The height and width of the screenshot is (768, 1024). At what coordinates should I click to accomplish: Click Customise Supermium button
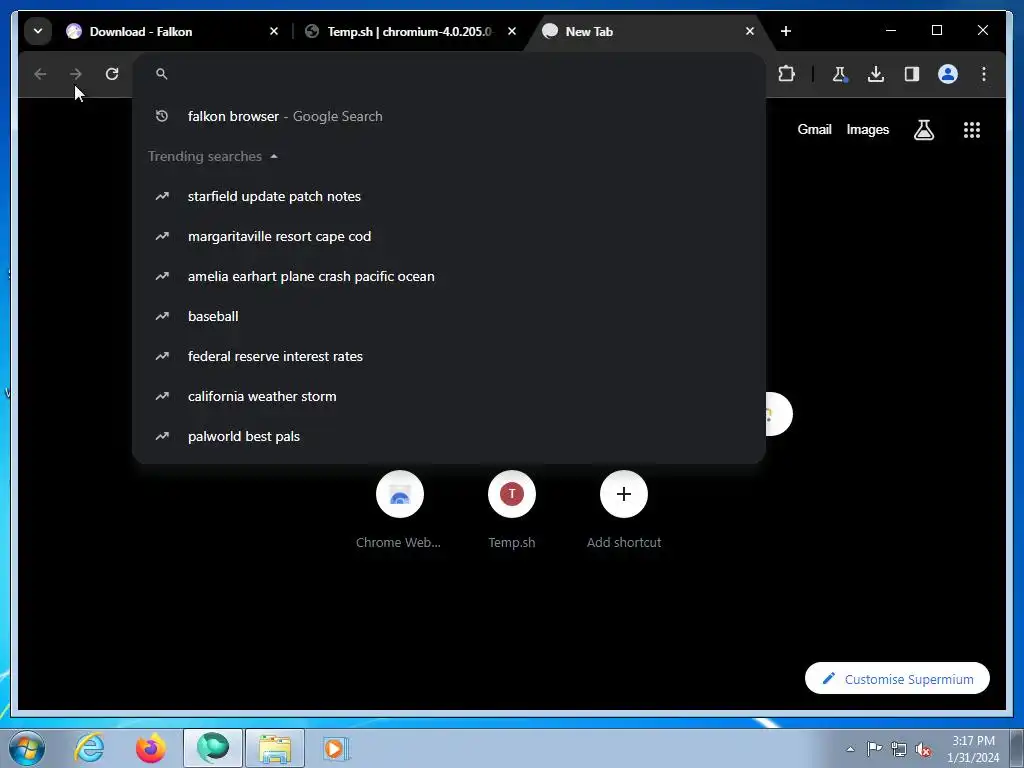coord(897,679)
